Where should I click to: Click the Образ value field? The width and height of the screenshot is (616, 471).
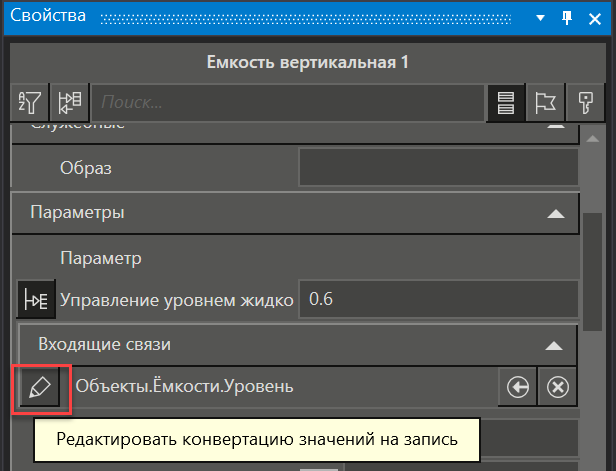pyautogui.click(x=438, y=167)
